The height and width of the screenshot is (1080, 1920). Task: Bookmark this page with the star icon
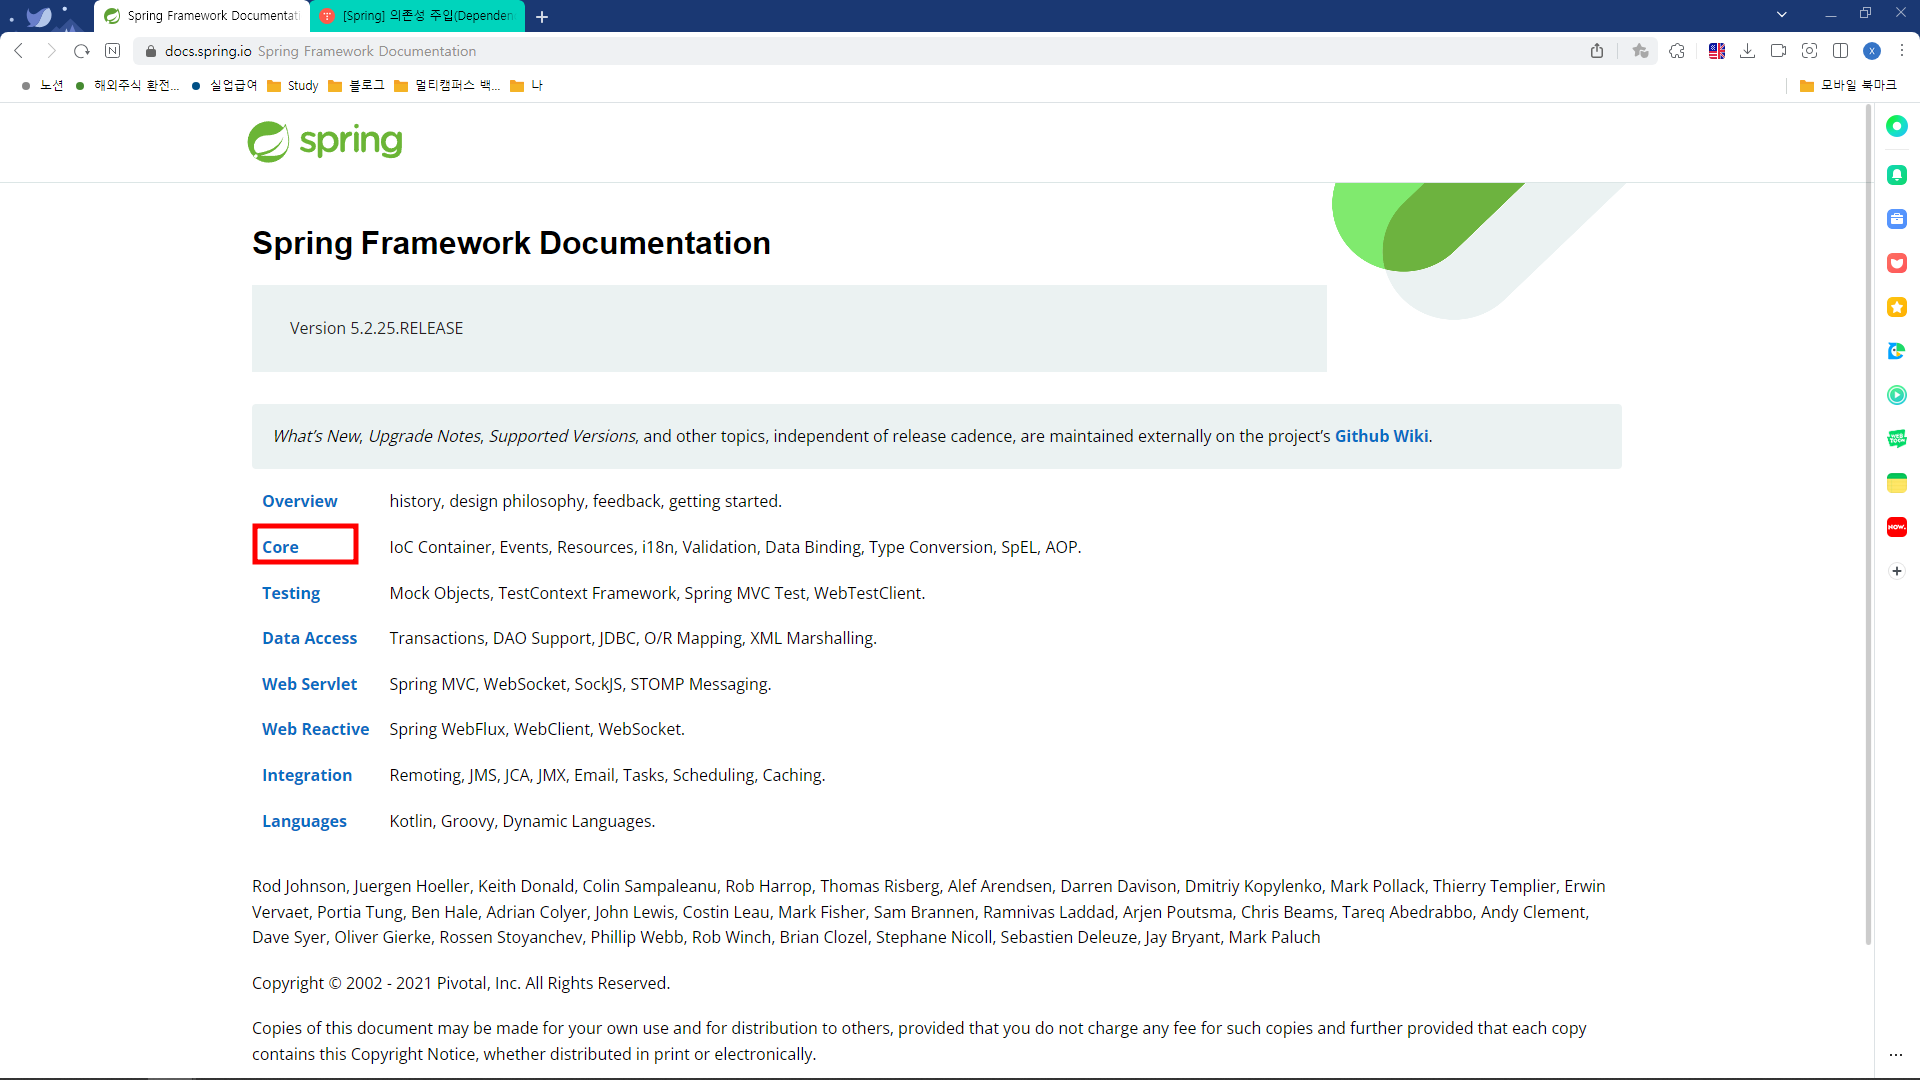click(1640, 51)
